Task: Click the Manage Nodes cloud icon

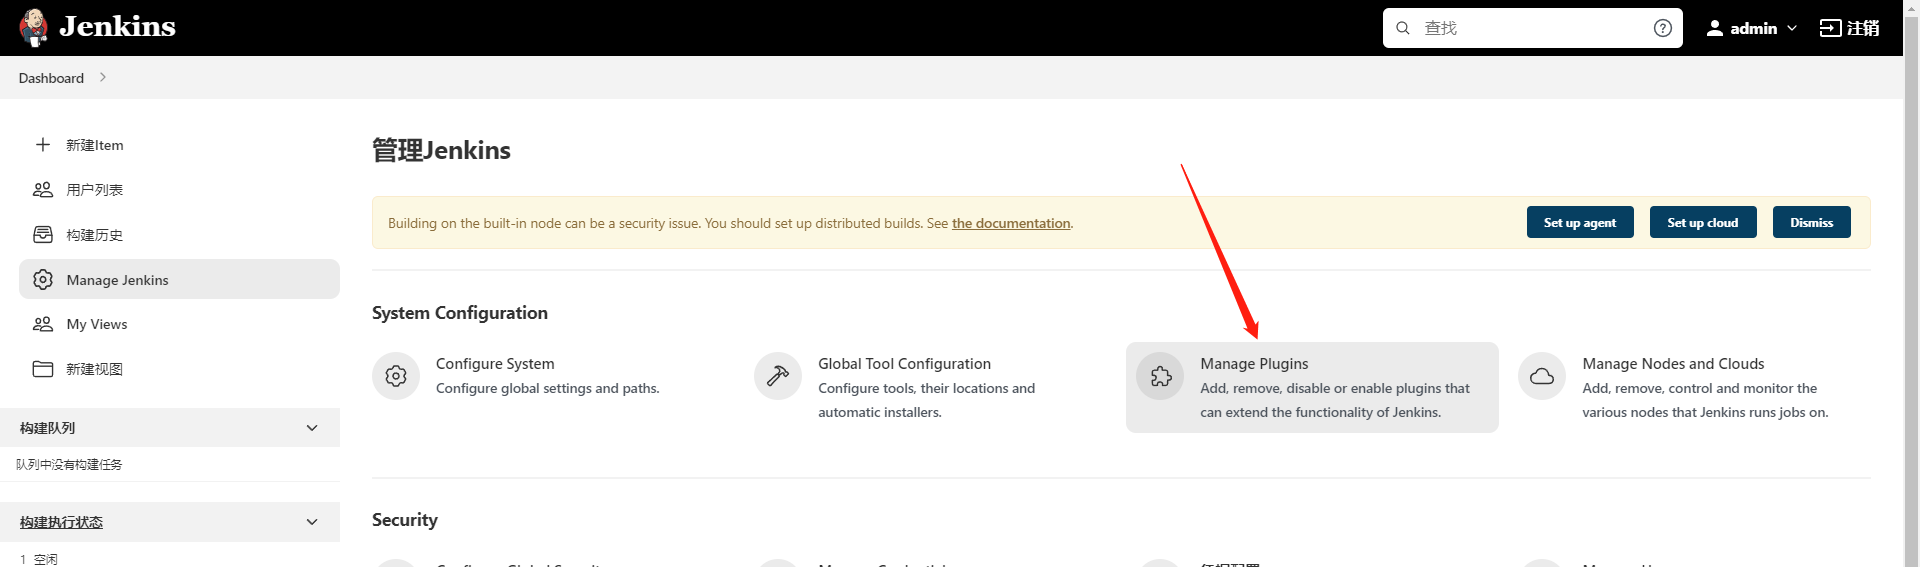Action: [1542, 376]
